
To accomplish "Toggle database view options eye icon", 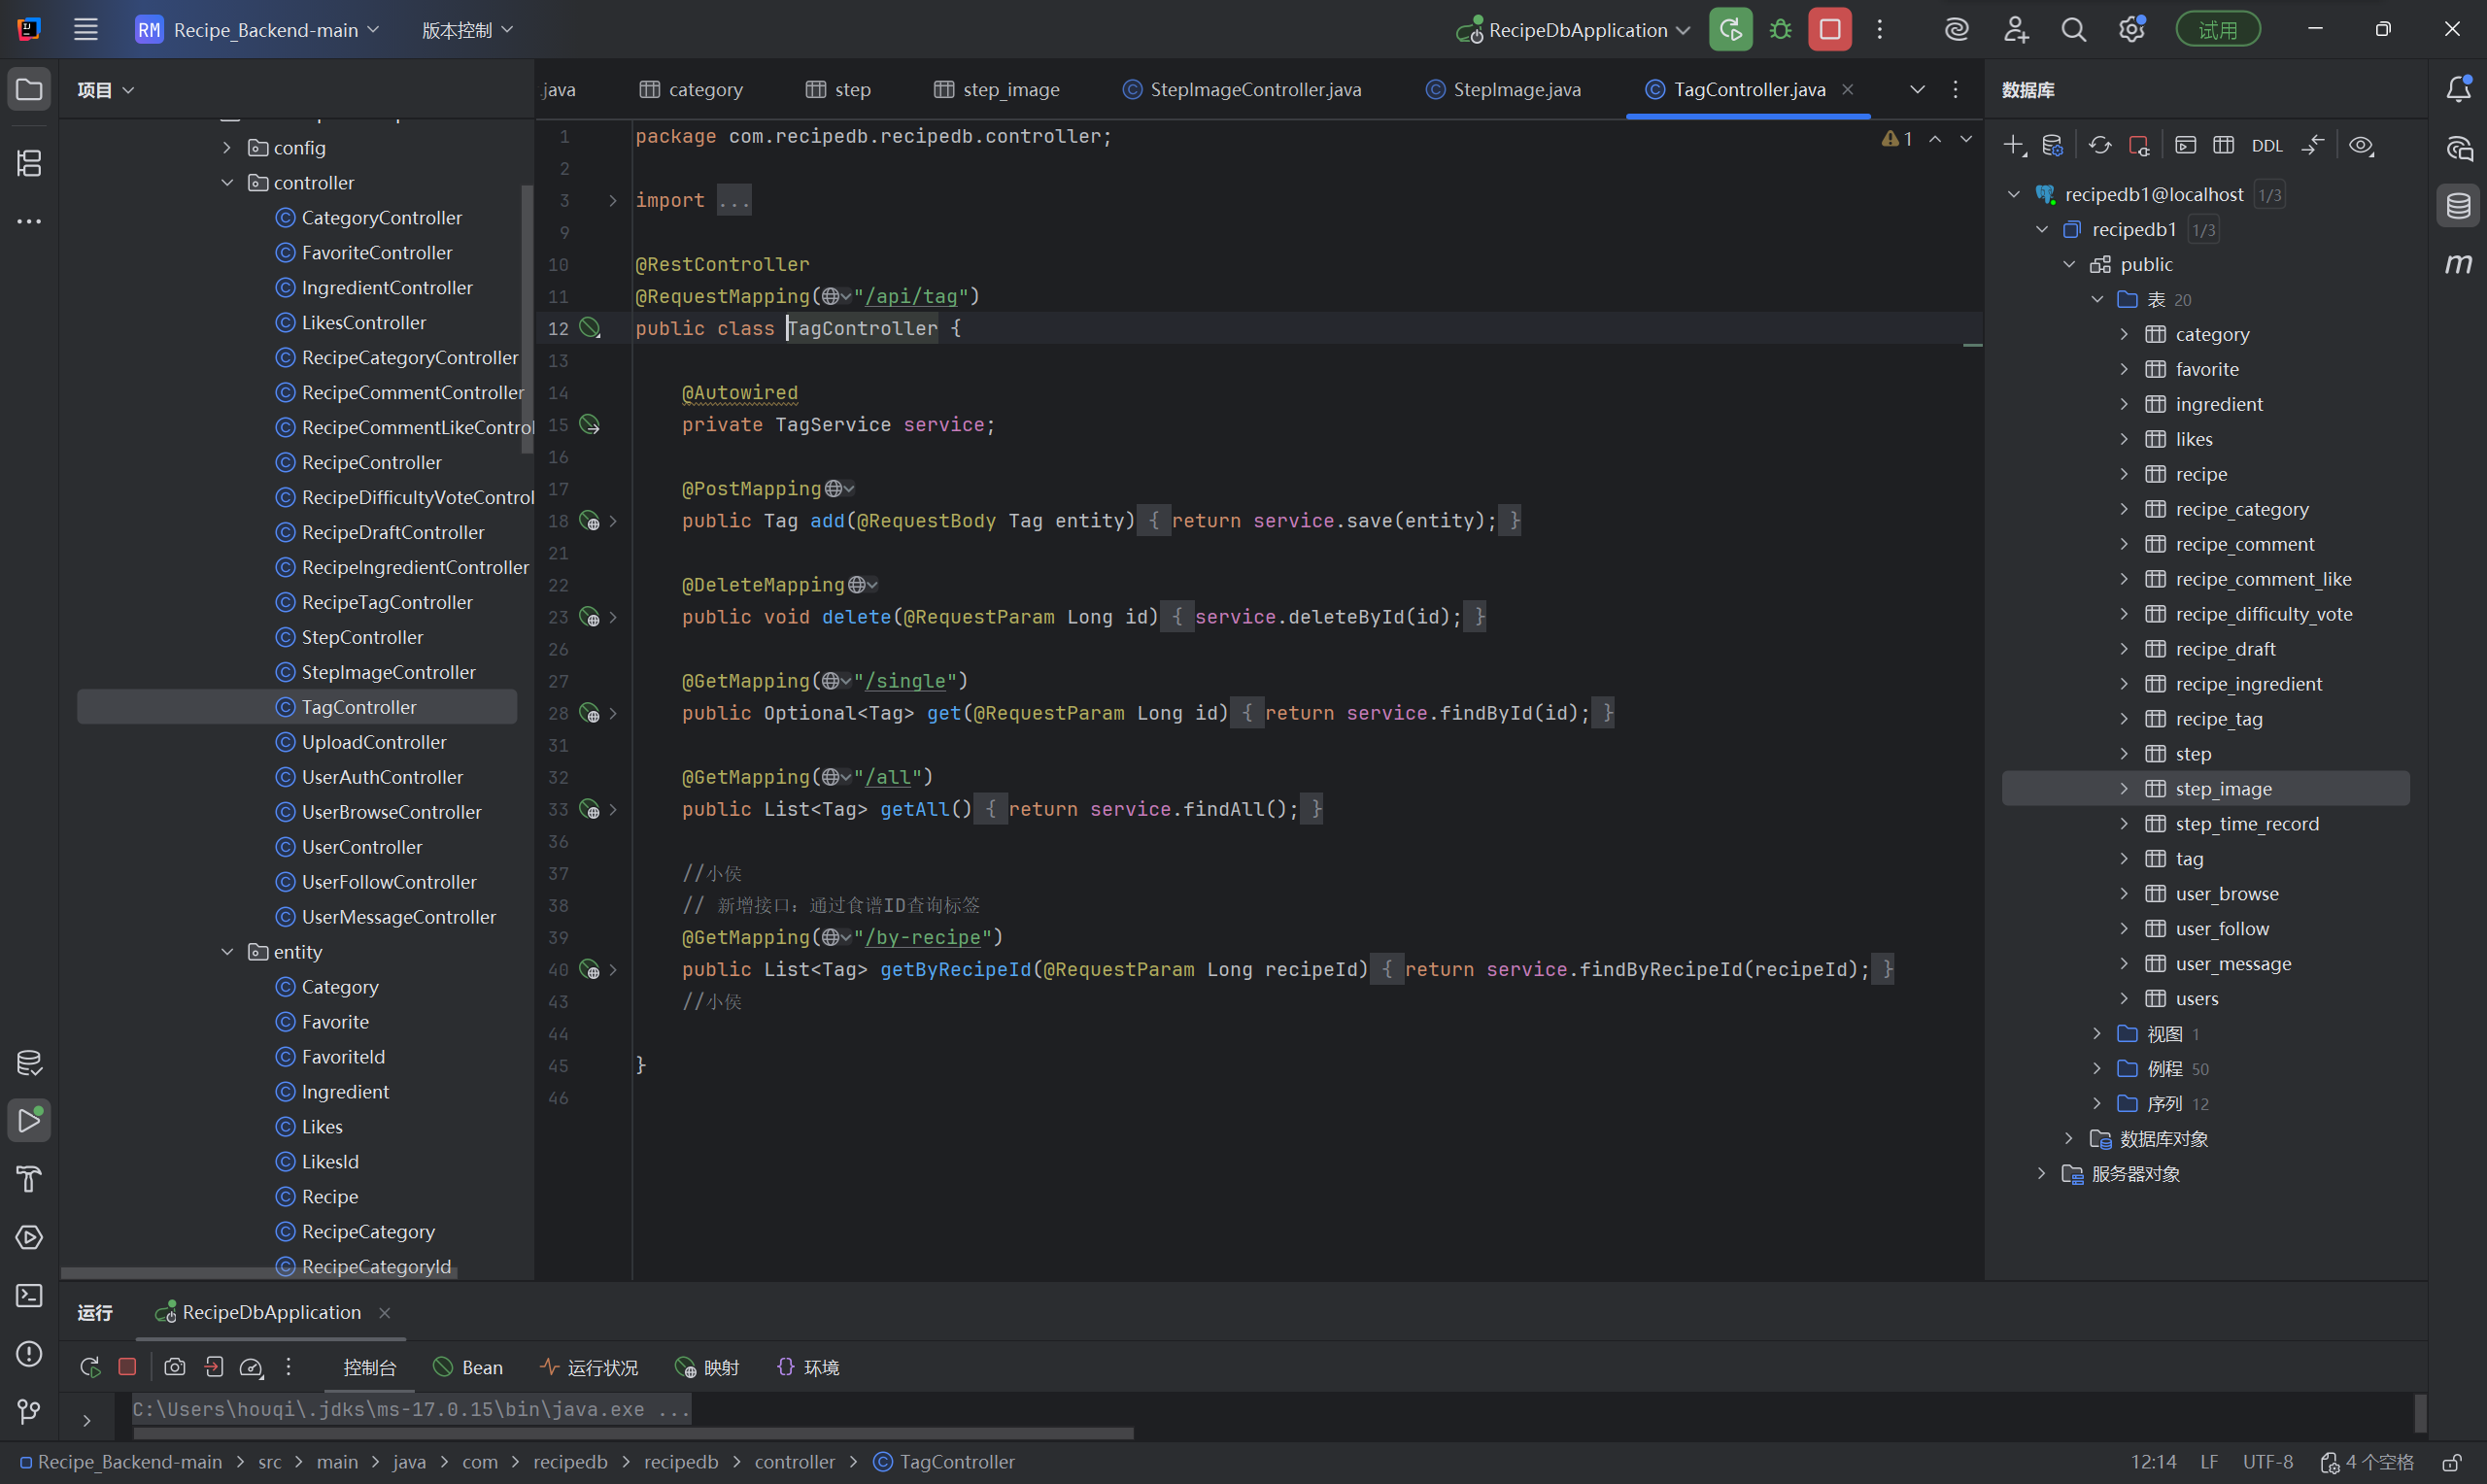I will (x=2361, y=146).
